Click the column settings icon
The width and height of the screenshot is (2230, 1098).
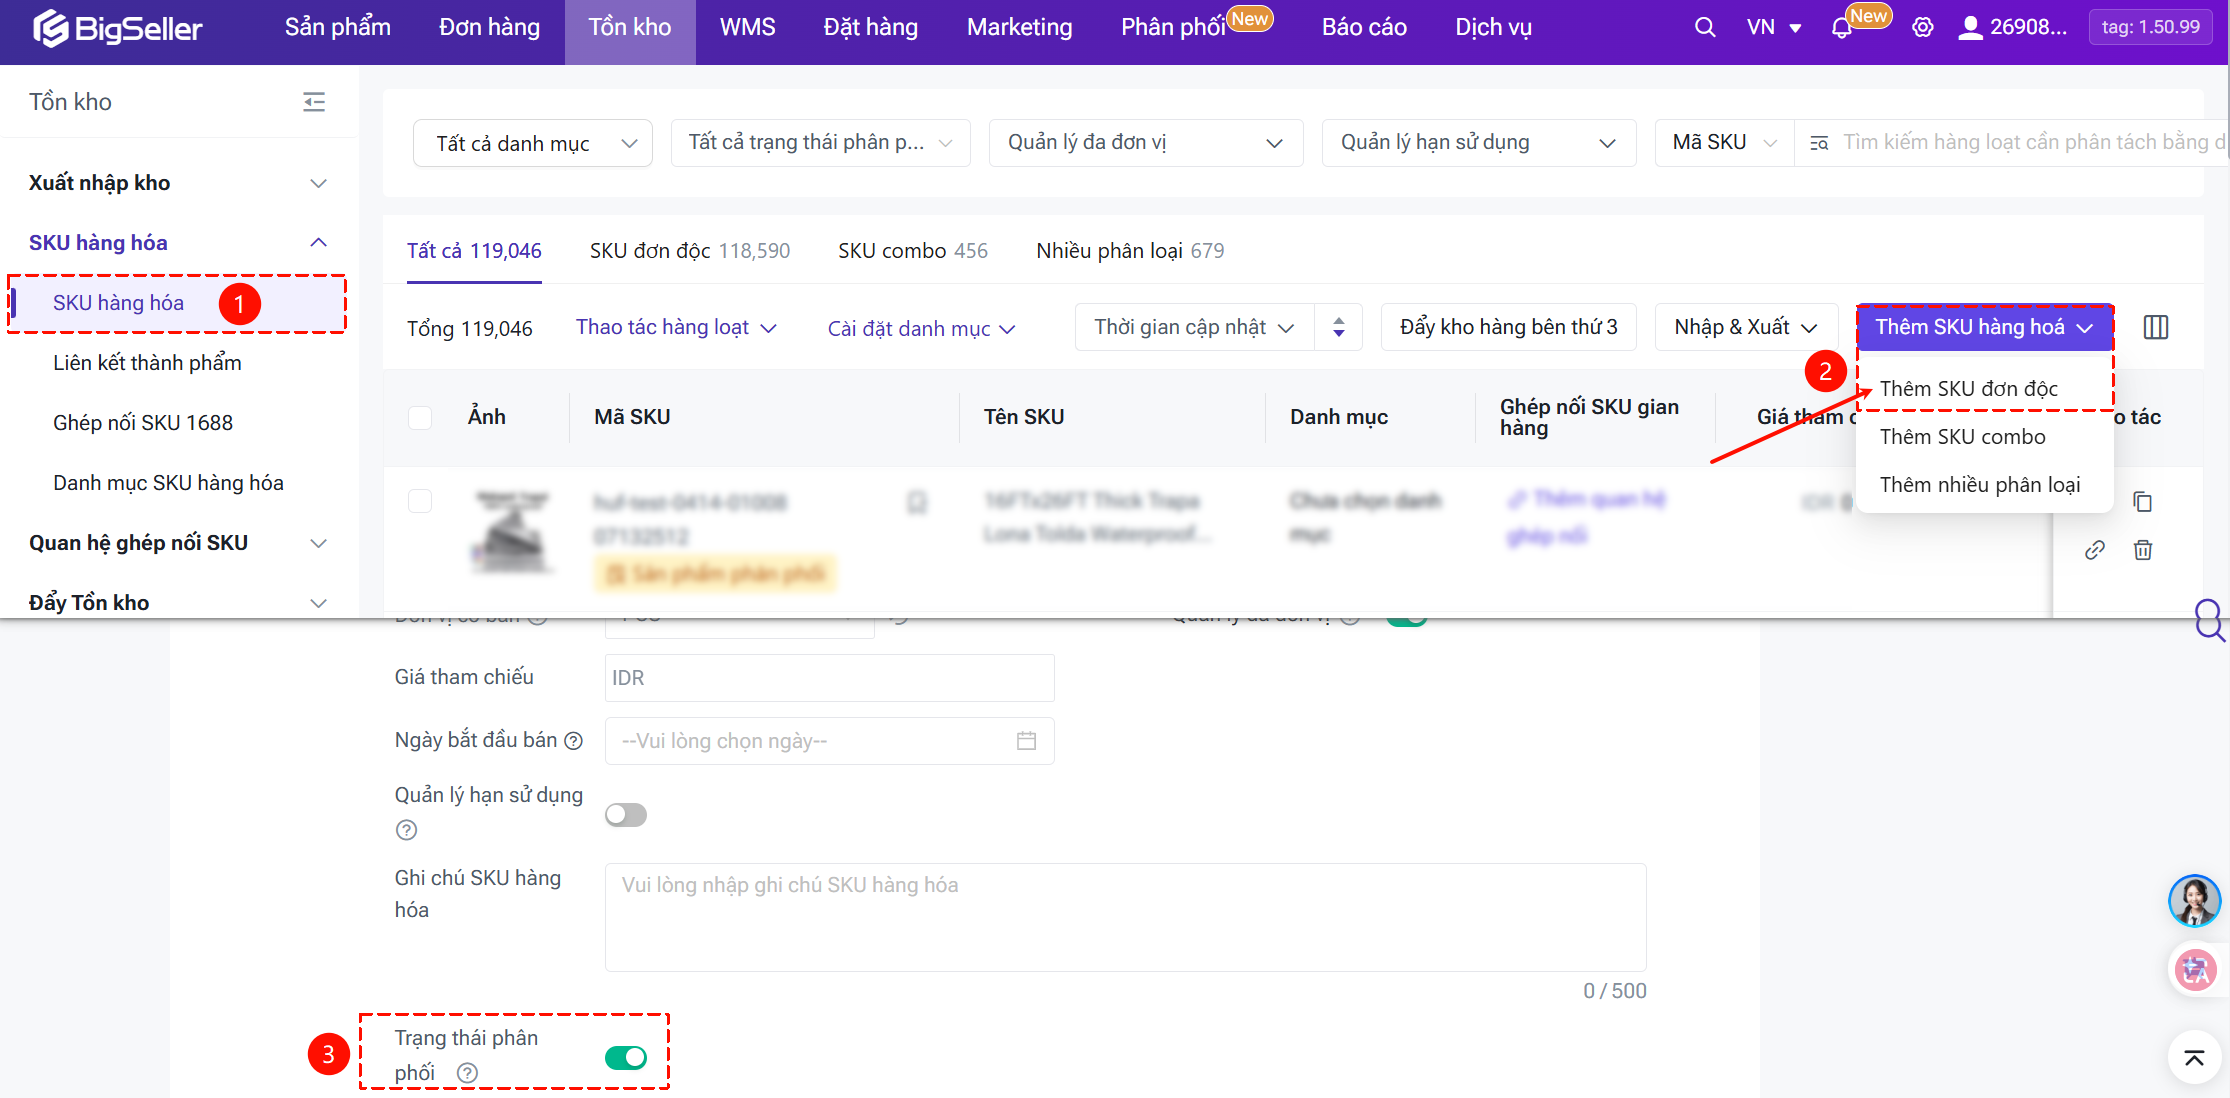click(2155, 327)
